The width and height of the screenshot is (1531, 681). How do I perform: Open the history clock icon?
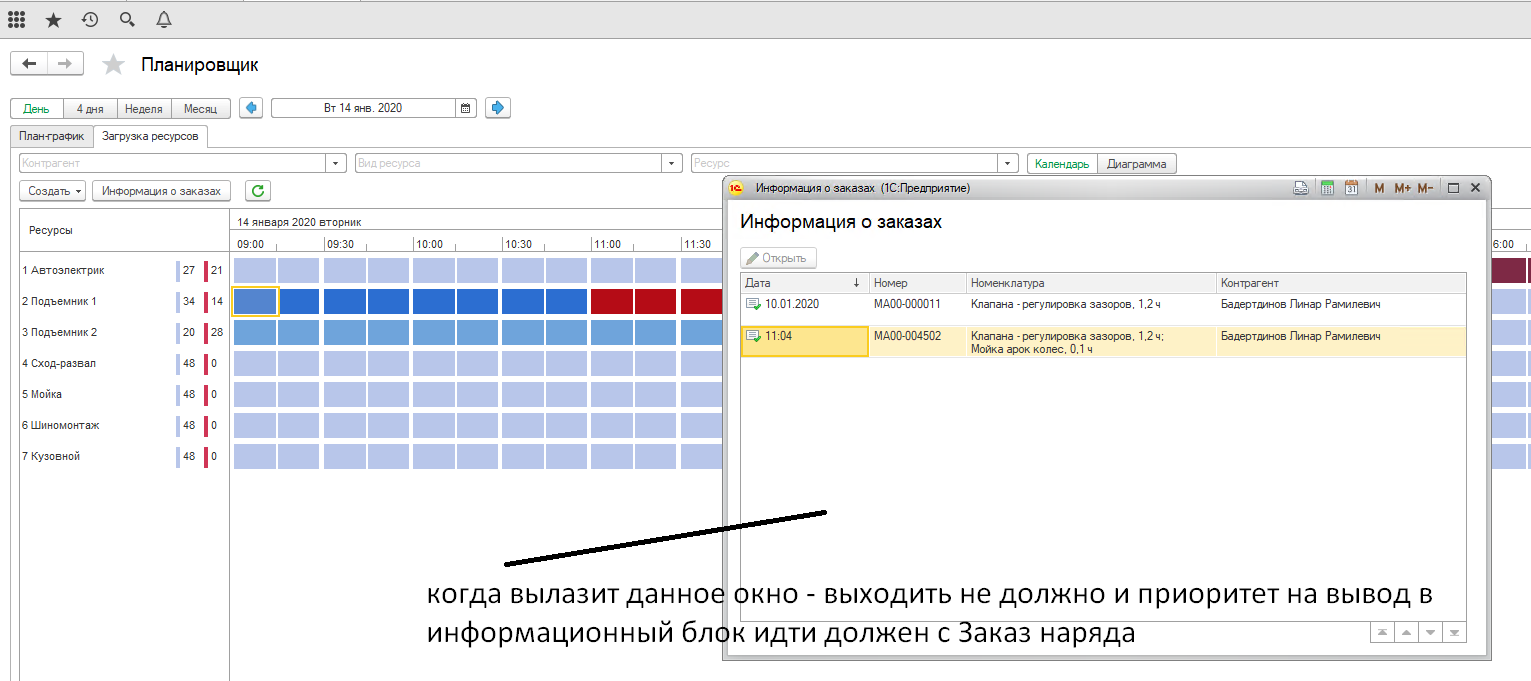[x=90, y=19]
